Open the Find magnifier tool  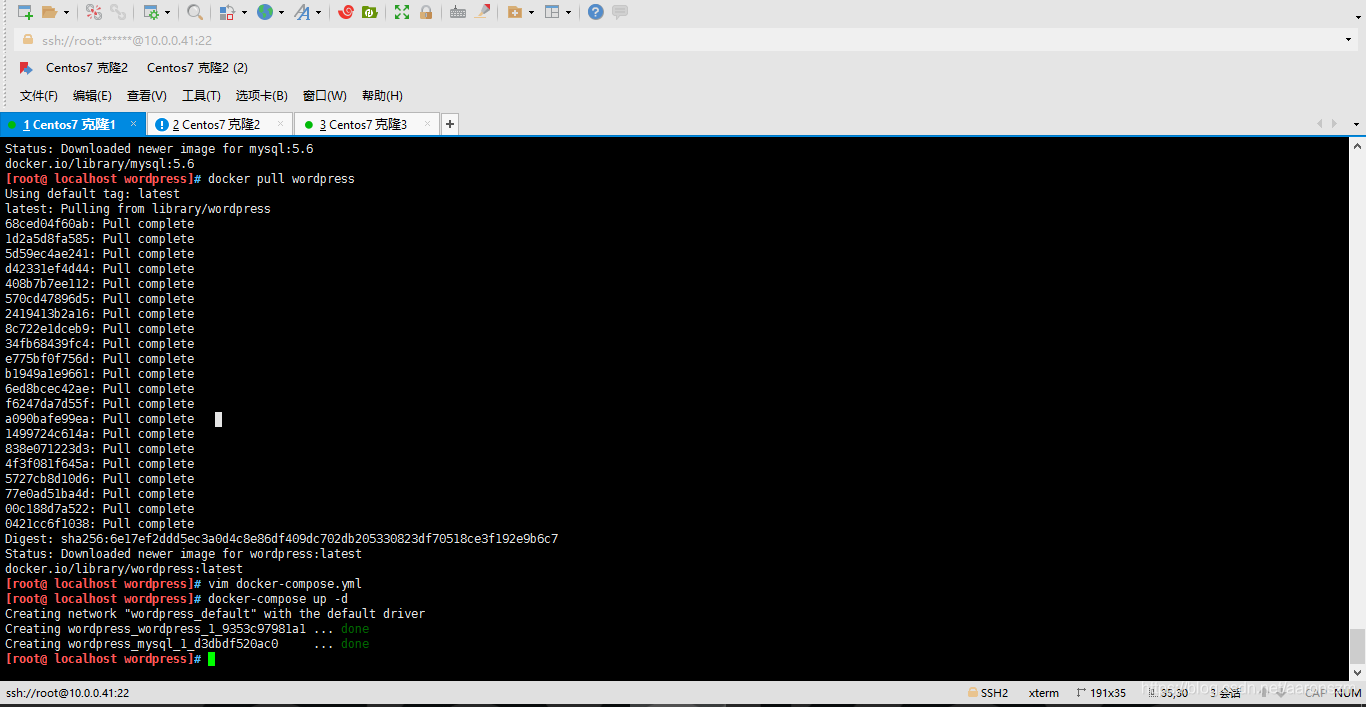point(195,12)
